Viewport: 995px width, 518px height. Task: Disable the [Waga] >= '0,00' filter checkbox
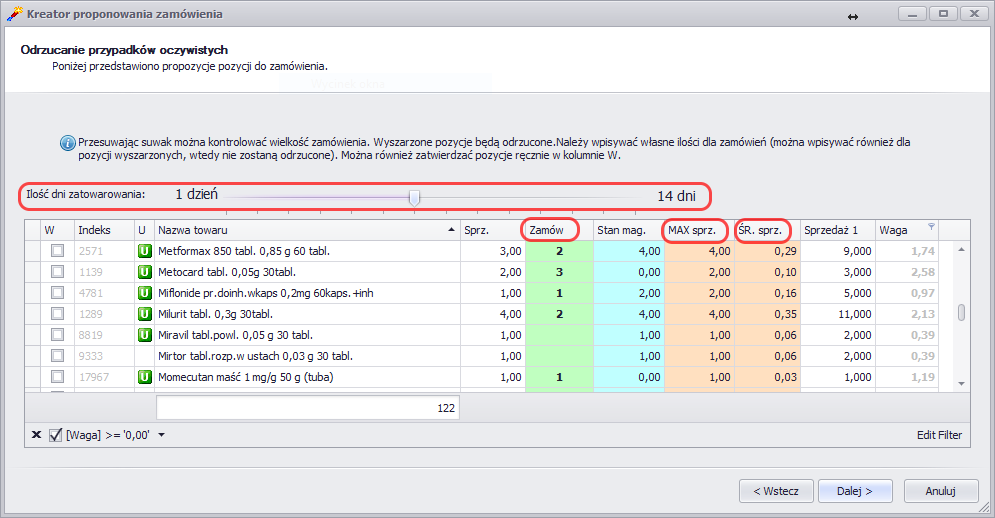[x=56, y=435]
